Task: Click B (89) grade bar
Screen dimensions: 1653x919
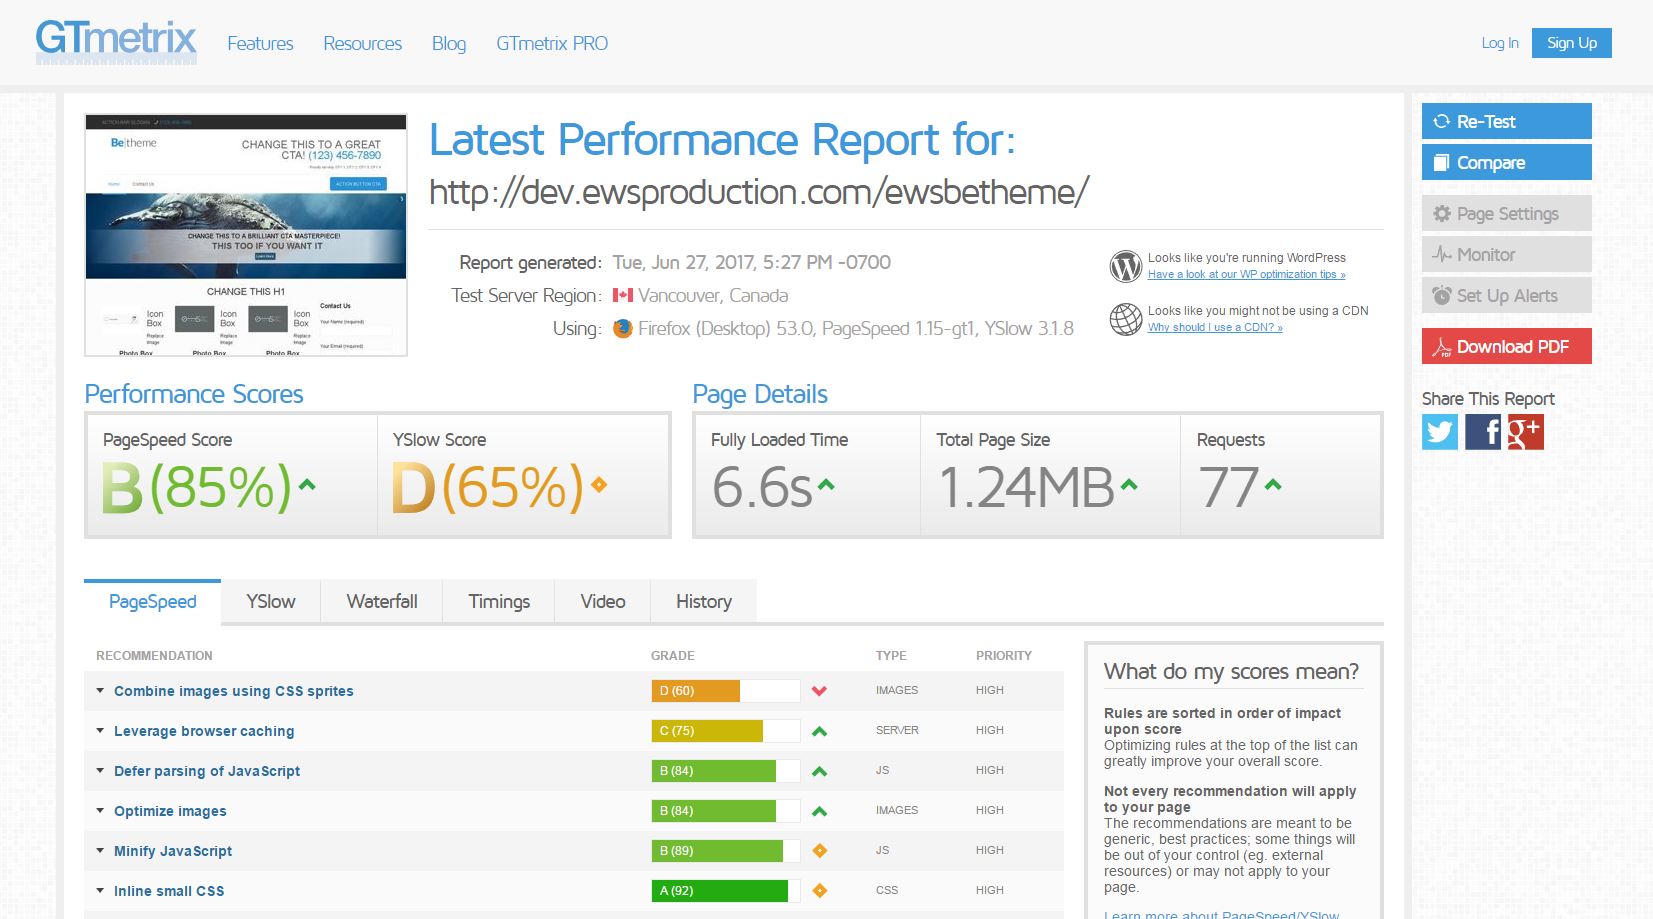Action: pyautogui.click(x=726, y=851)
